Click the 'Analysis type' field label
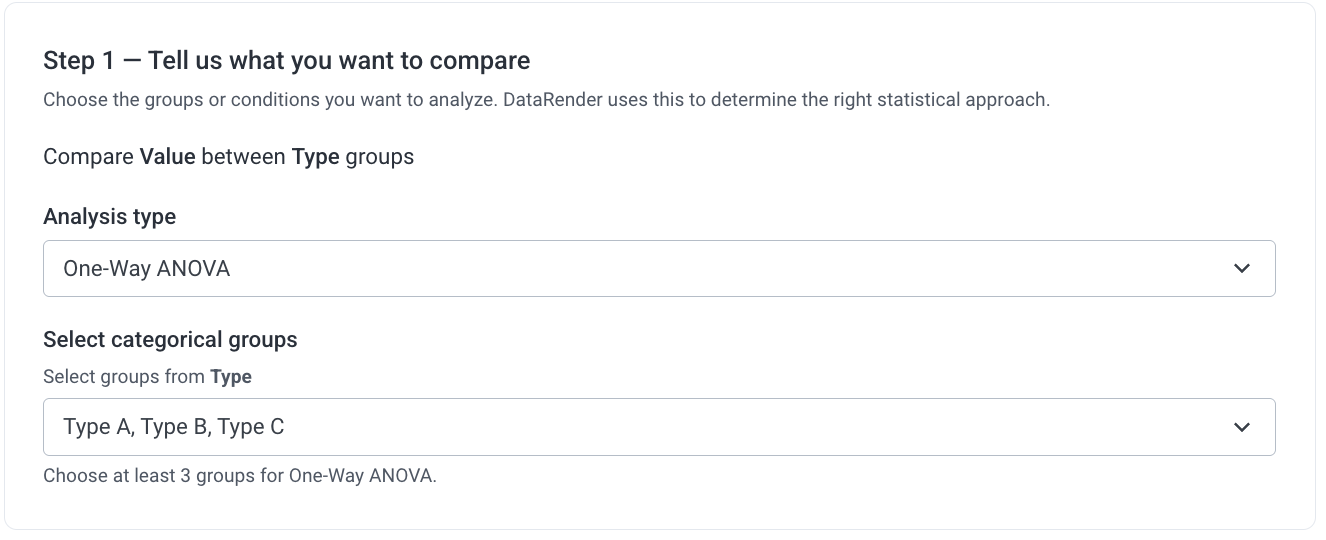 point(110,217)
